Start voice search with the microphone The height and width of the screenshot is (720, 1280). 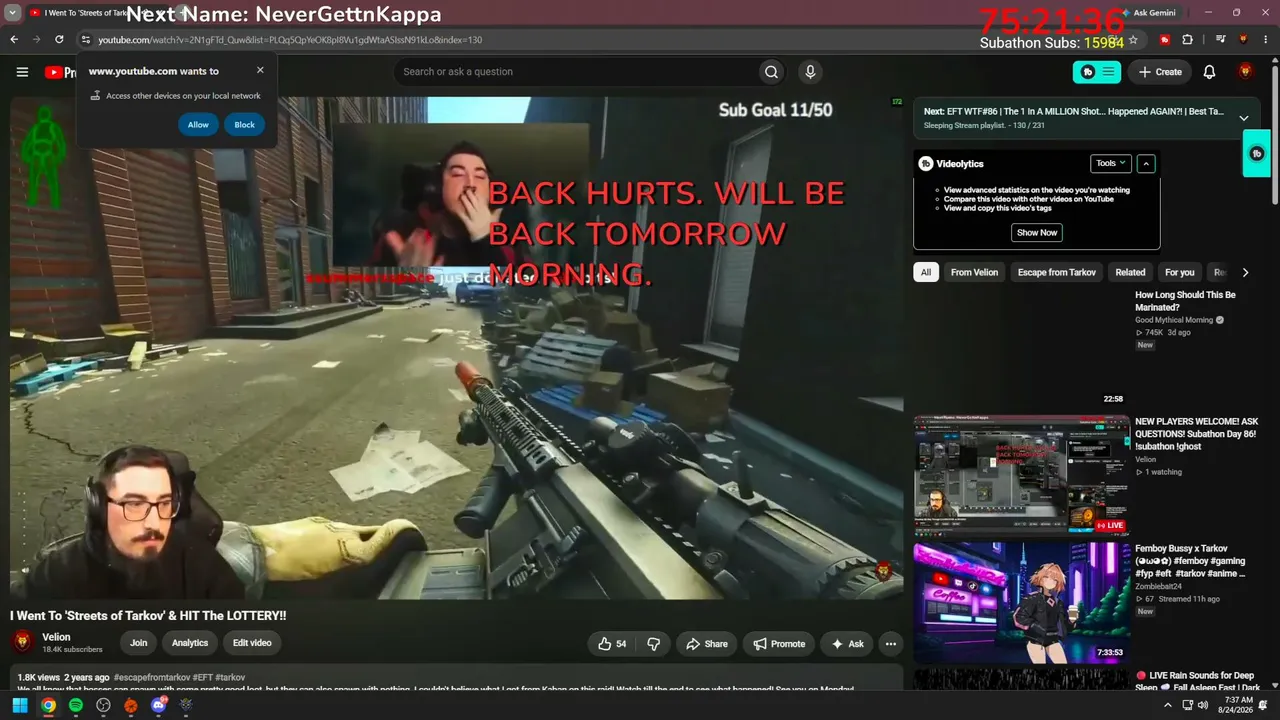pos(810,72)
